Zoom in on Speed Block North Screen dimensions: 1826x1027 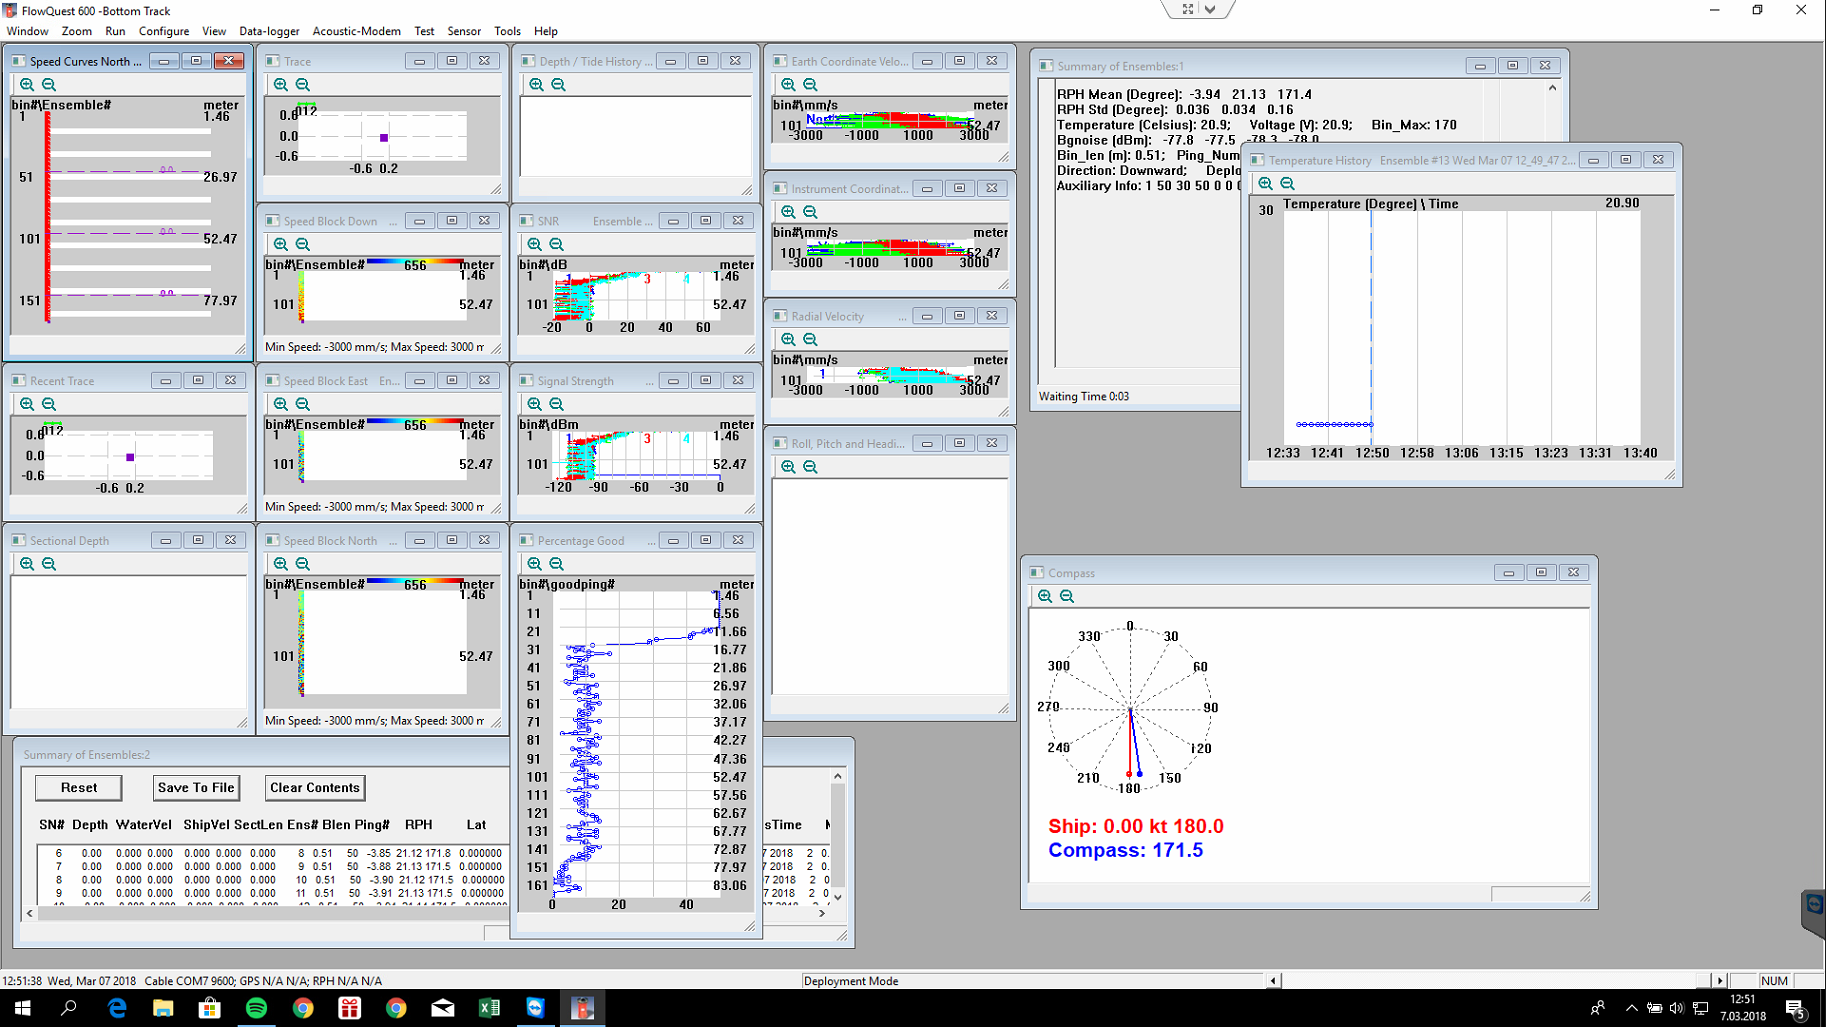click(x=281, y=564)
